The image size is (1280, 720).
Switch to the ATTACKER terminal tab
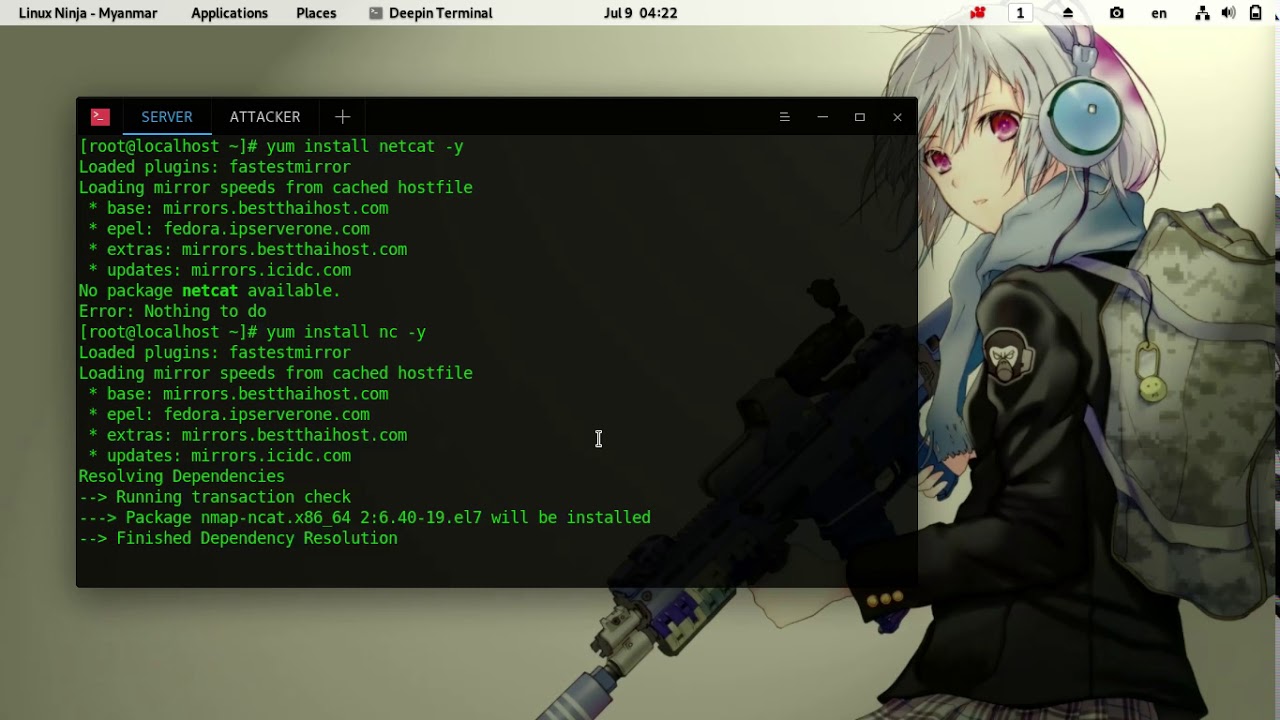[x=265, y=117]
